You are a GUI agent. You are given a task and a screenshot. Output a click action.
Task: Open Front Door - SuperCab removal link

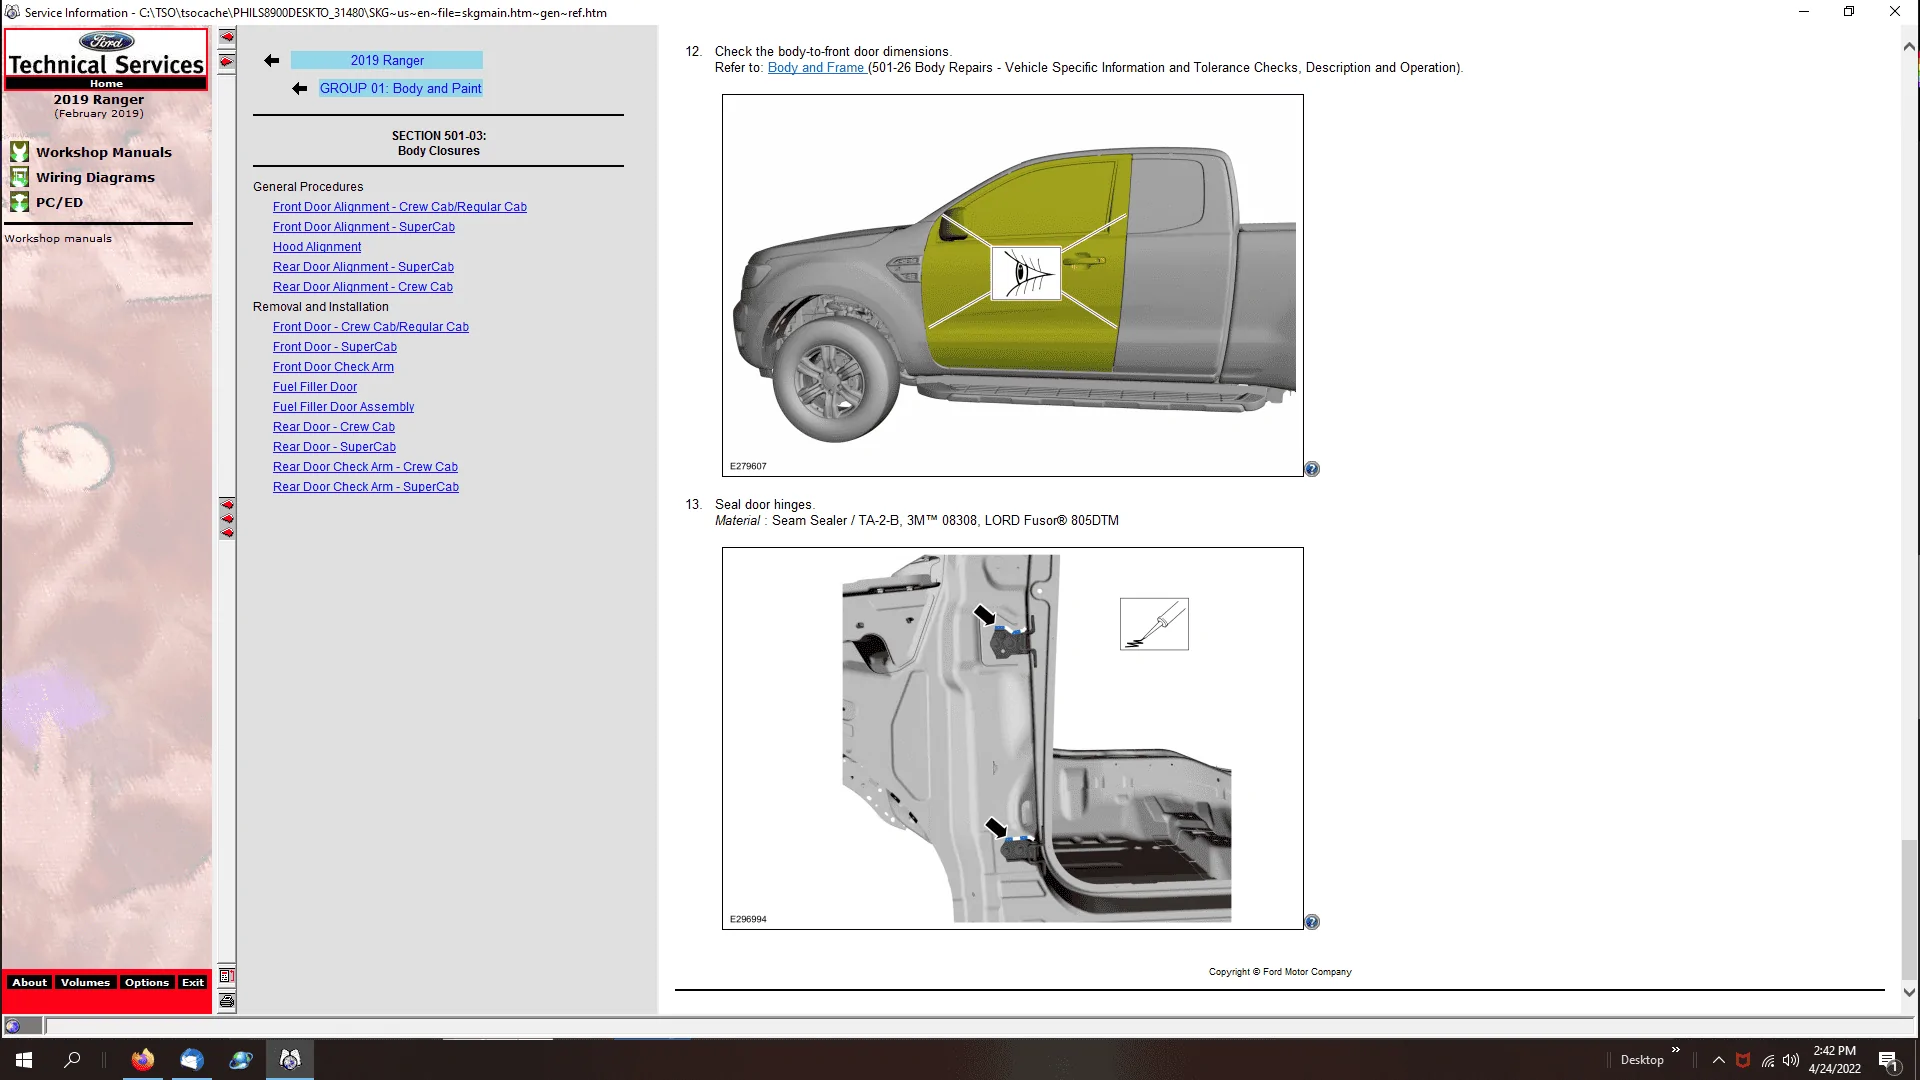[335, 347]
